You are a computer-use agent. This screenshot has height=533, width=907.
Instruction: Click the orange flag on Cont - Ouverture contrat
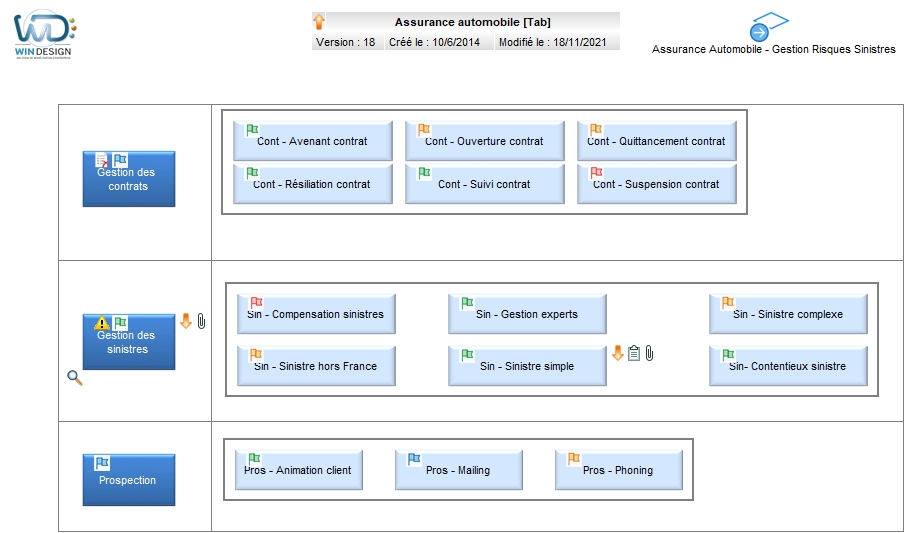click(424, 130)
